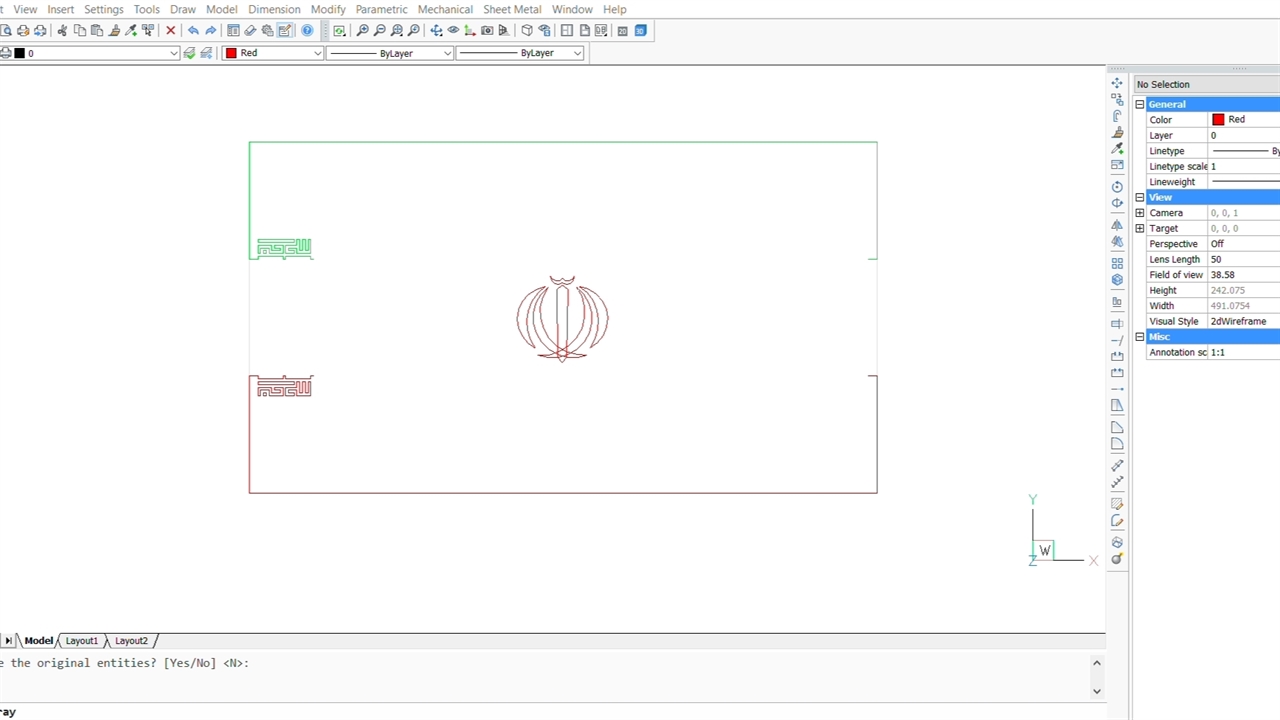
Task: Click the red X Delete icon
Action: [171, 31]
